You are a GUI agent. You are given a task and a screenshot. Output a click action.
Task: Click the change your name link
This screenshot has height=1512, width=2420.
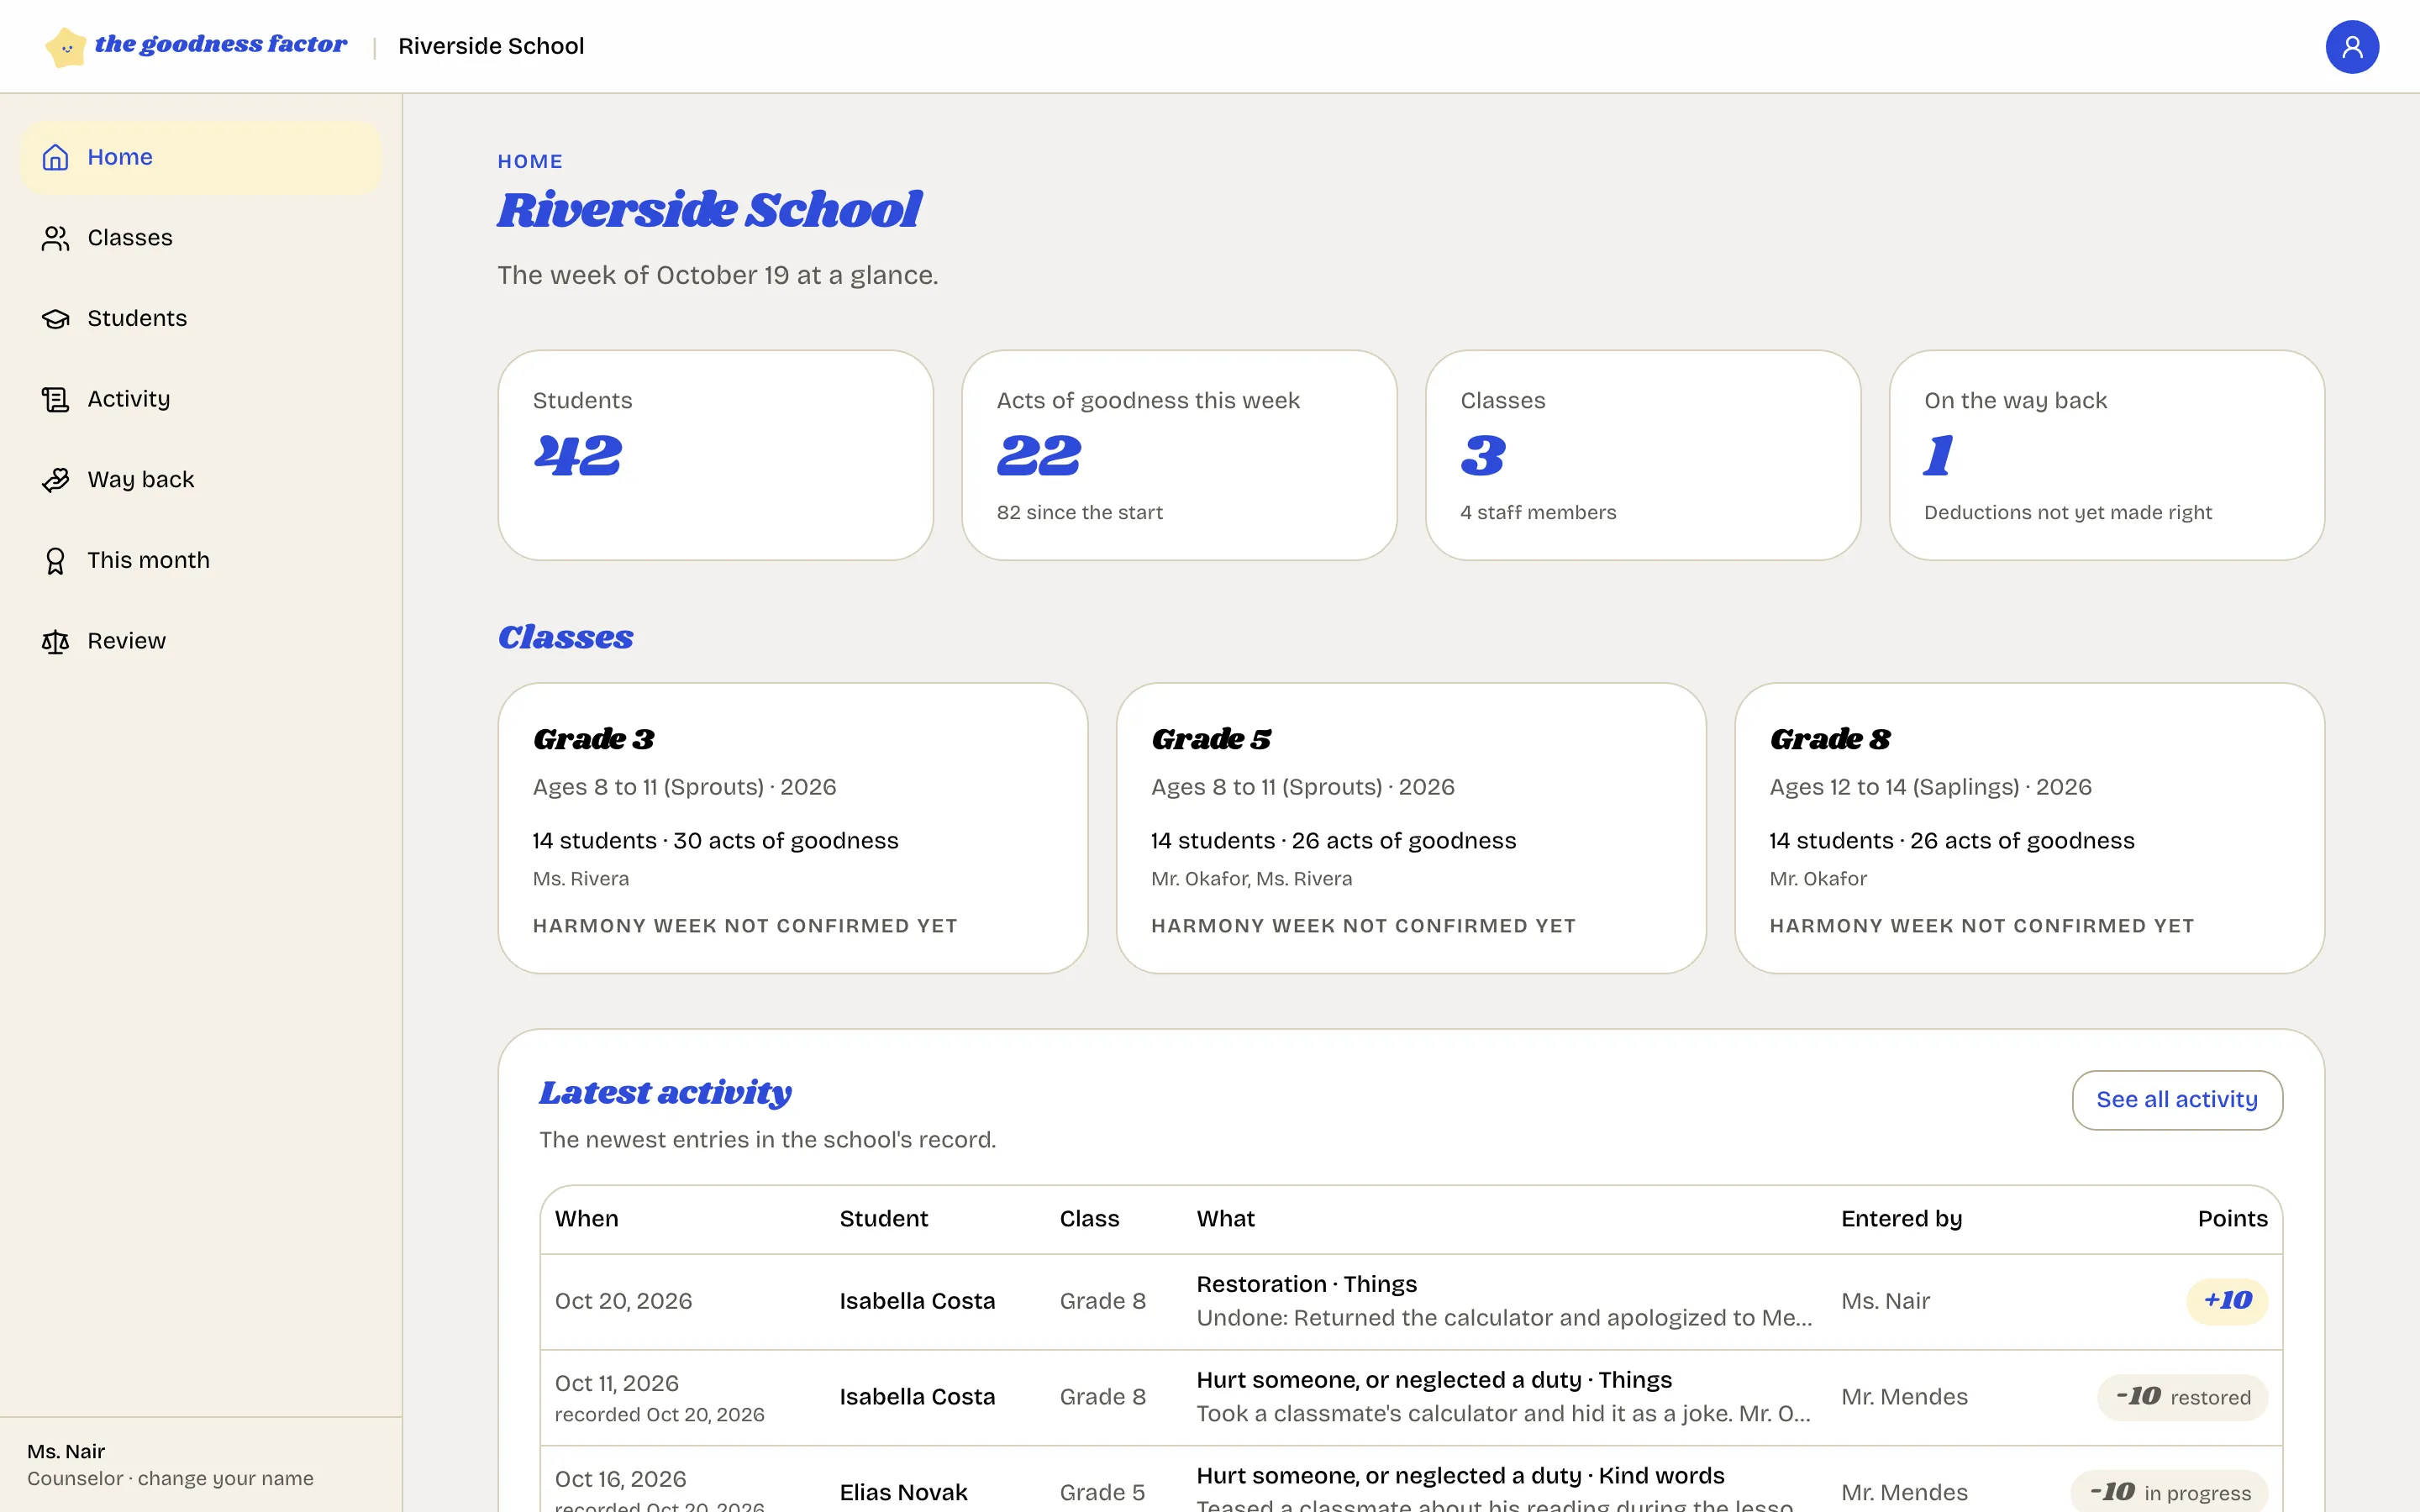(x=226, y=1478)
